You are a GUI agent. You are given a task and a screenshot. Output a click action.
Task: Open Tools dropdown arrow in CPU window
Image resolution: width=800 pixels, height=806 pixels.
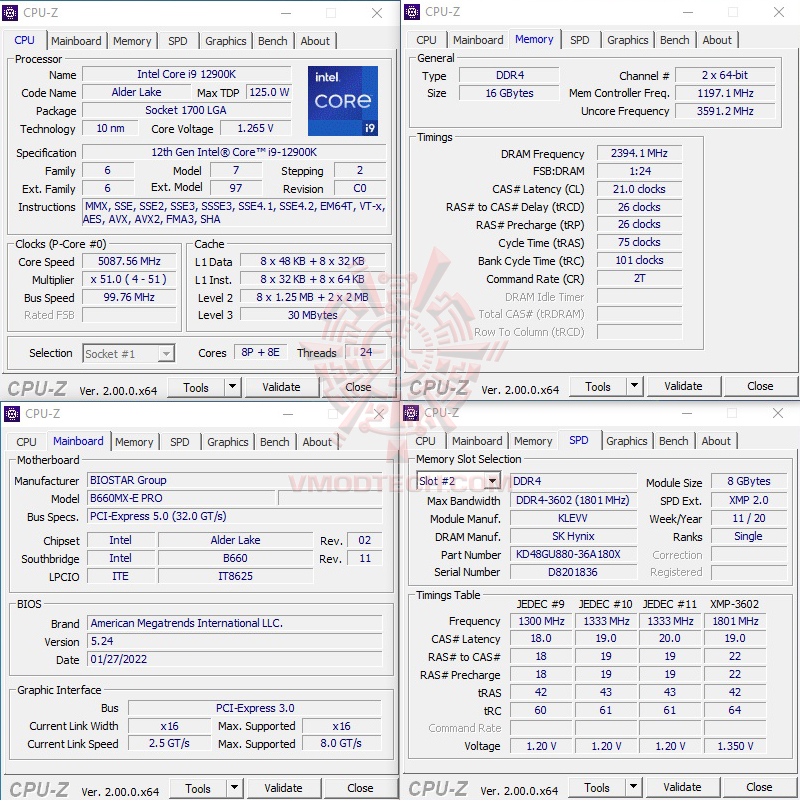pyautogui.click(x=232, y=387)
